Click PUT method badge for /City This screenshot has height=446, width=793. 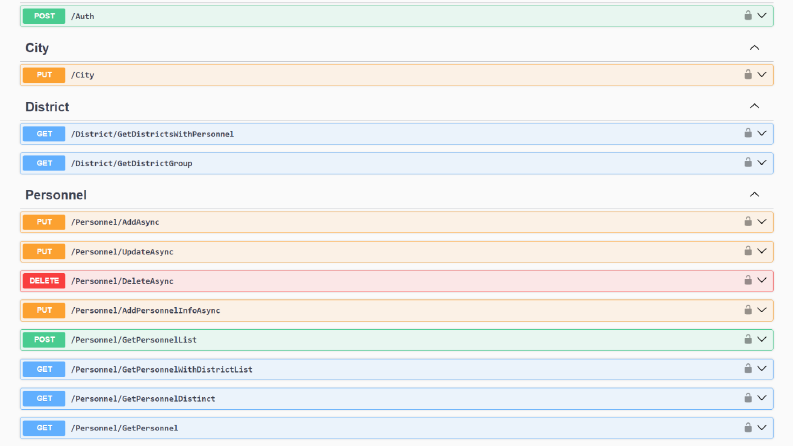pos(44,75)
